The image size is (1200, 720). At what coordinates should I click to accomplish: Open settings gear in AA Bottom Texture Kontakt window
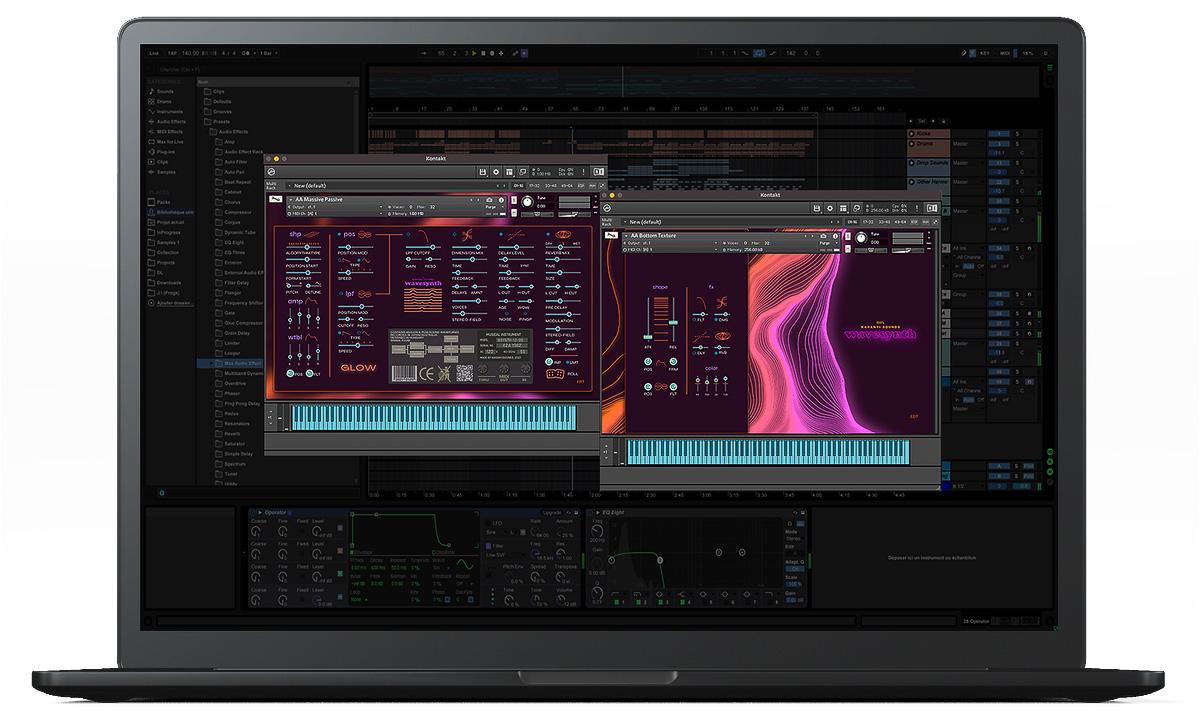tap(830, 207)
